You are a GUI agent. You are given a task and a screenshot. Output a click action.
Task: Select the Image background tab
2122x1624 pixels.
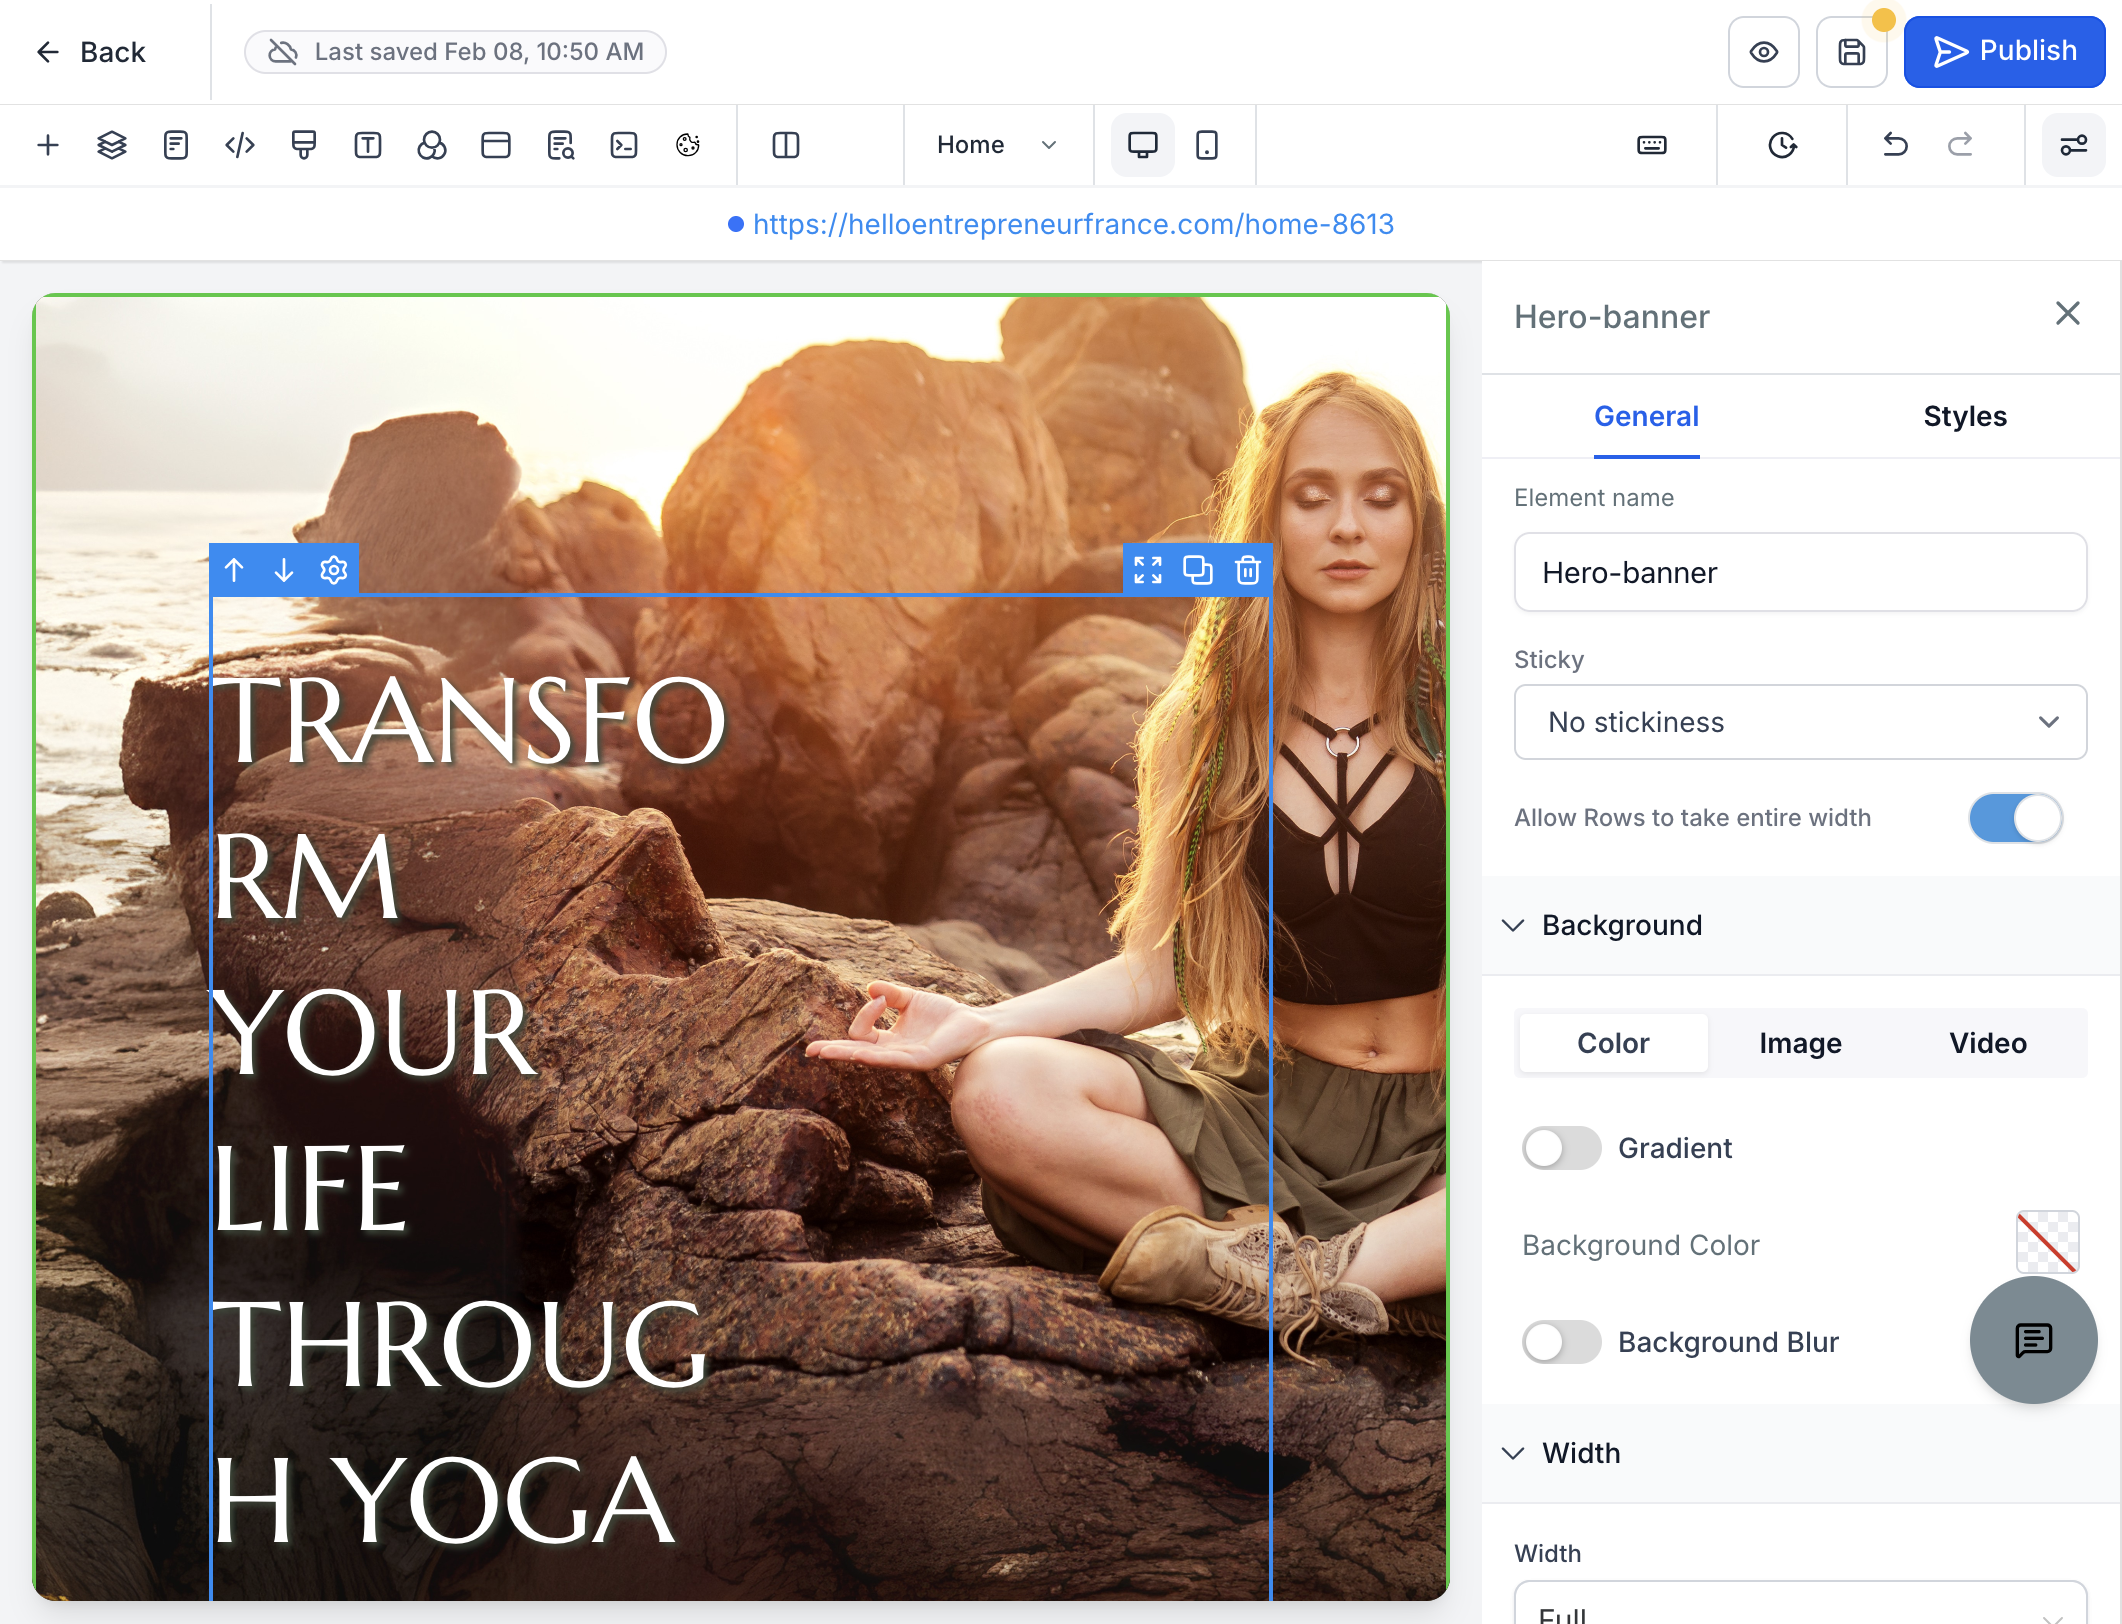pyautogui.click(x=1800, y=1043)
